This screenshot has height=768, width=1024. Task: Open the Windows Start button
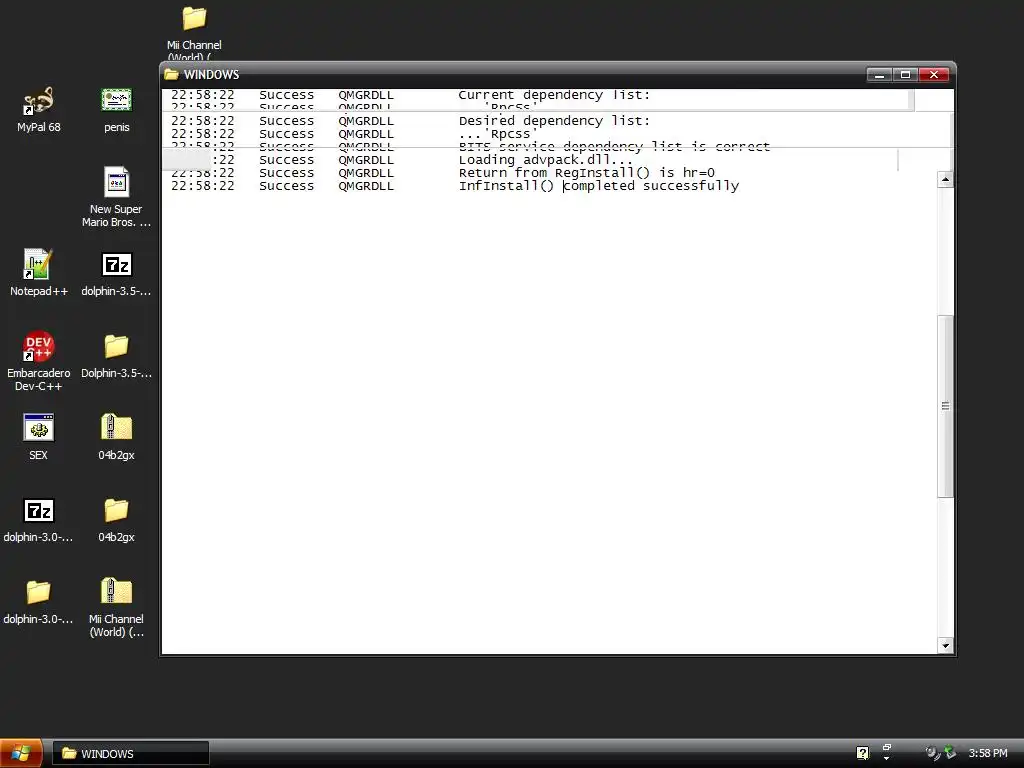point(22,753)
